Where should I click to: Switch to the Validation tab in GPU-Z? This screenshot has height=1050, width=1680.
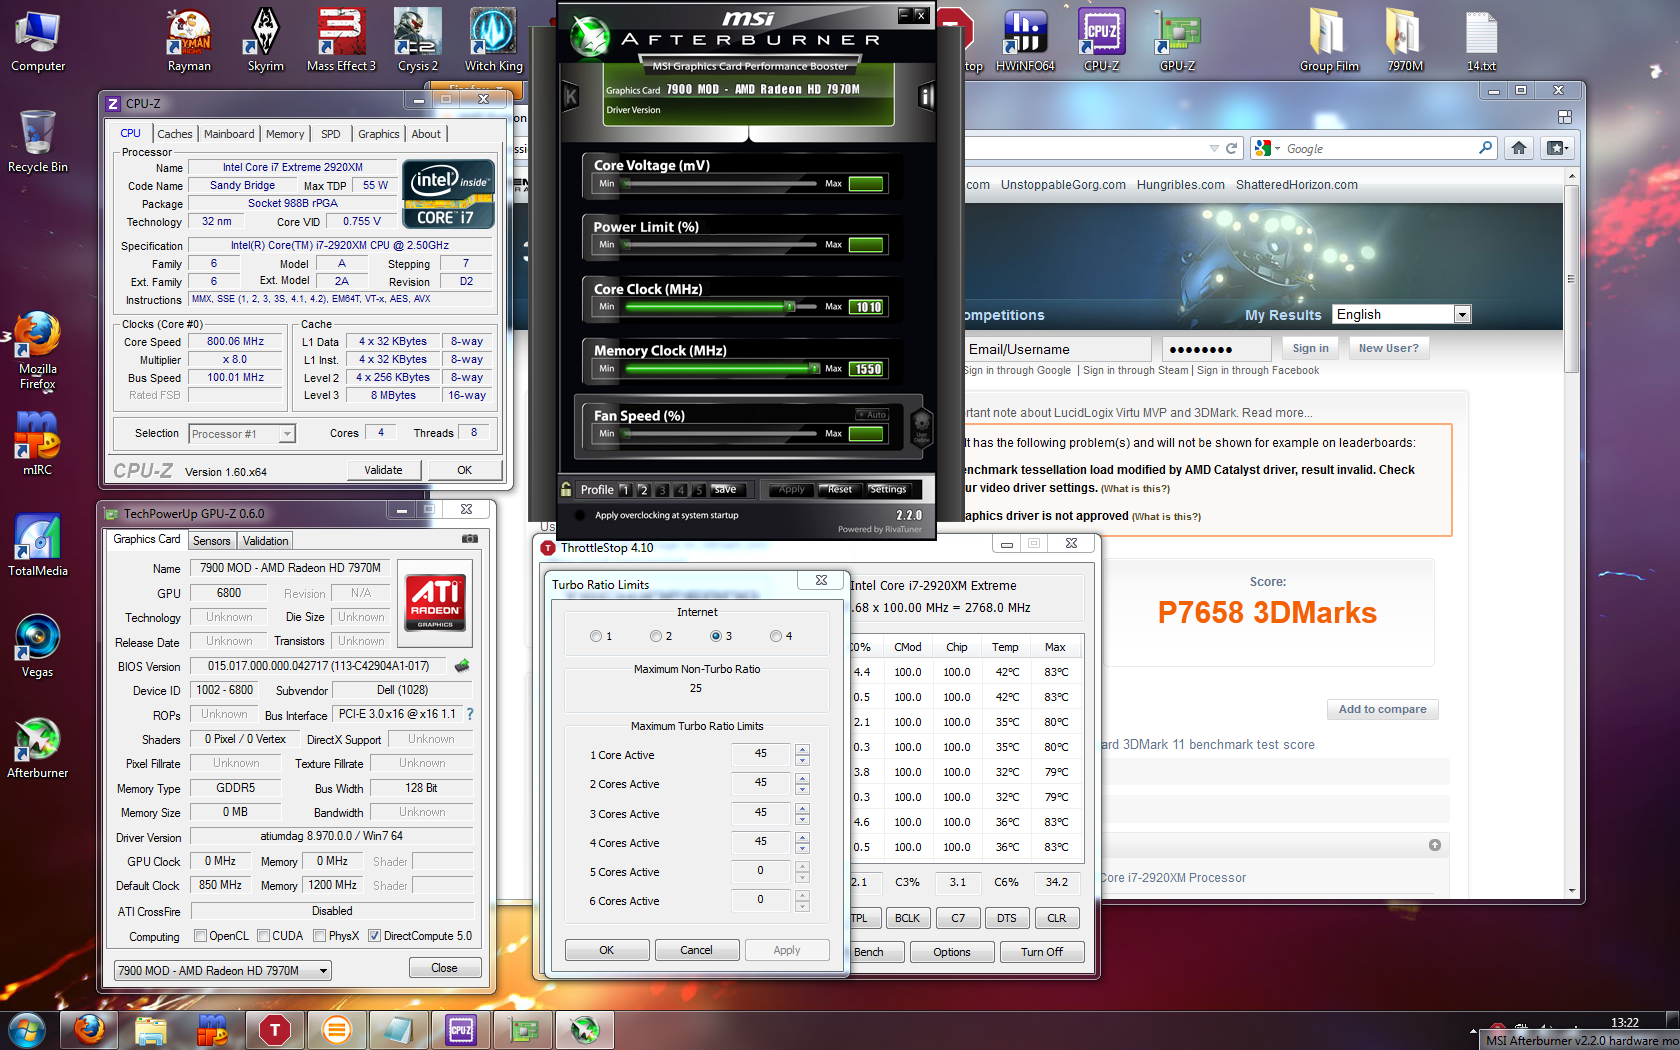[x=266, y=541]
